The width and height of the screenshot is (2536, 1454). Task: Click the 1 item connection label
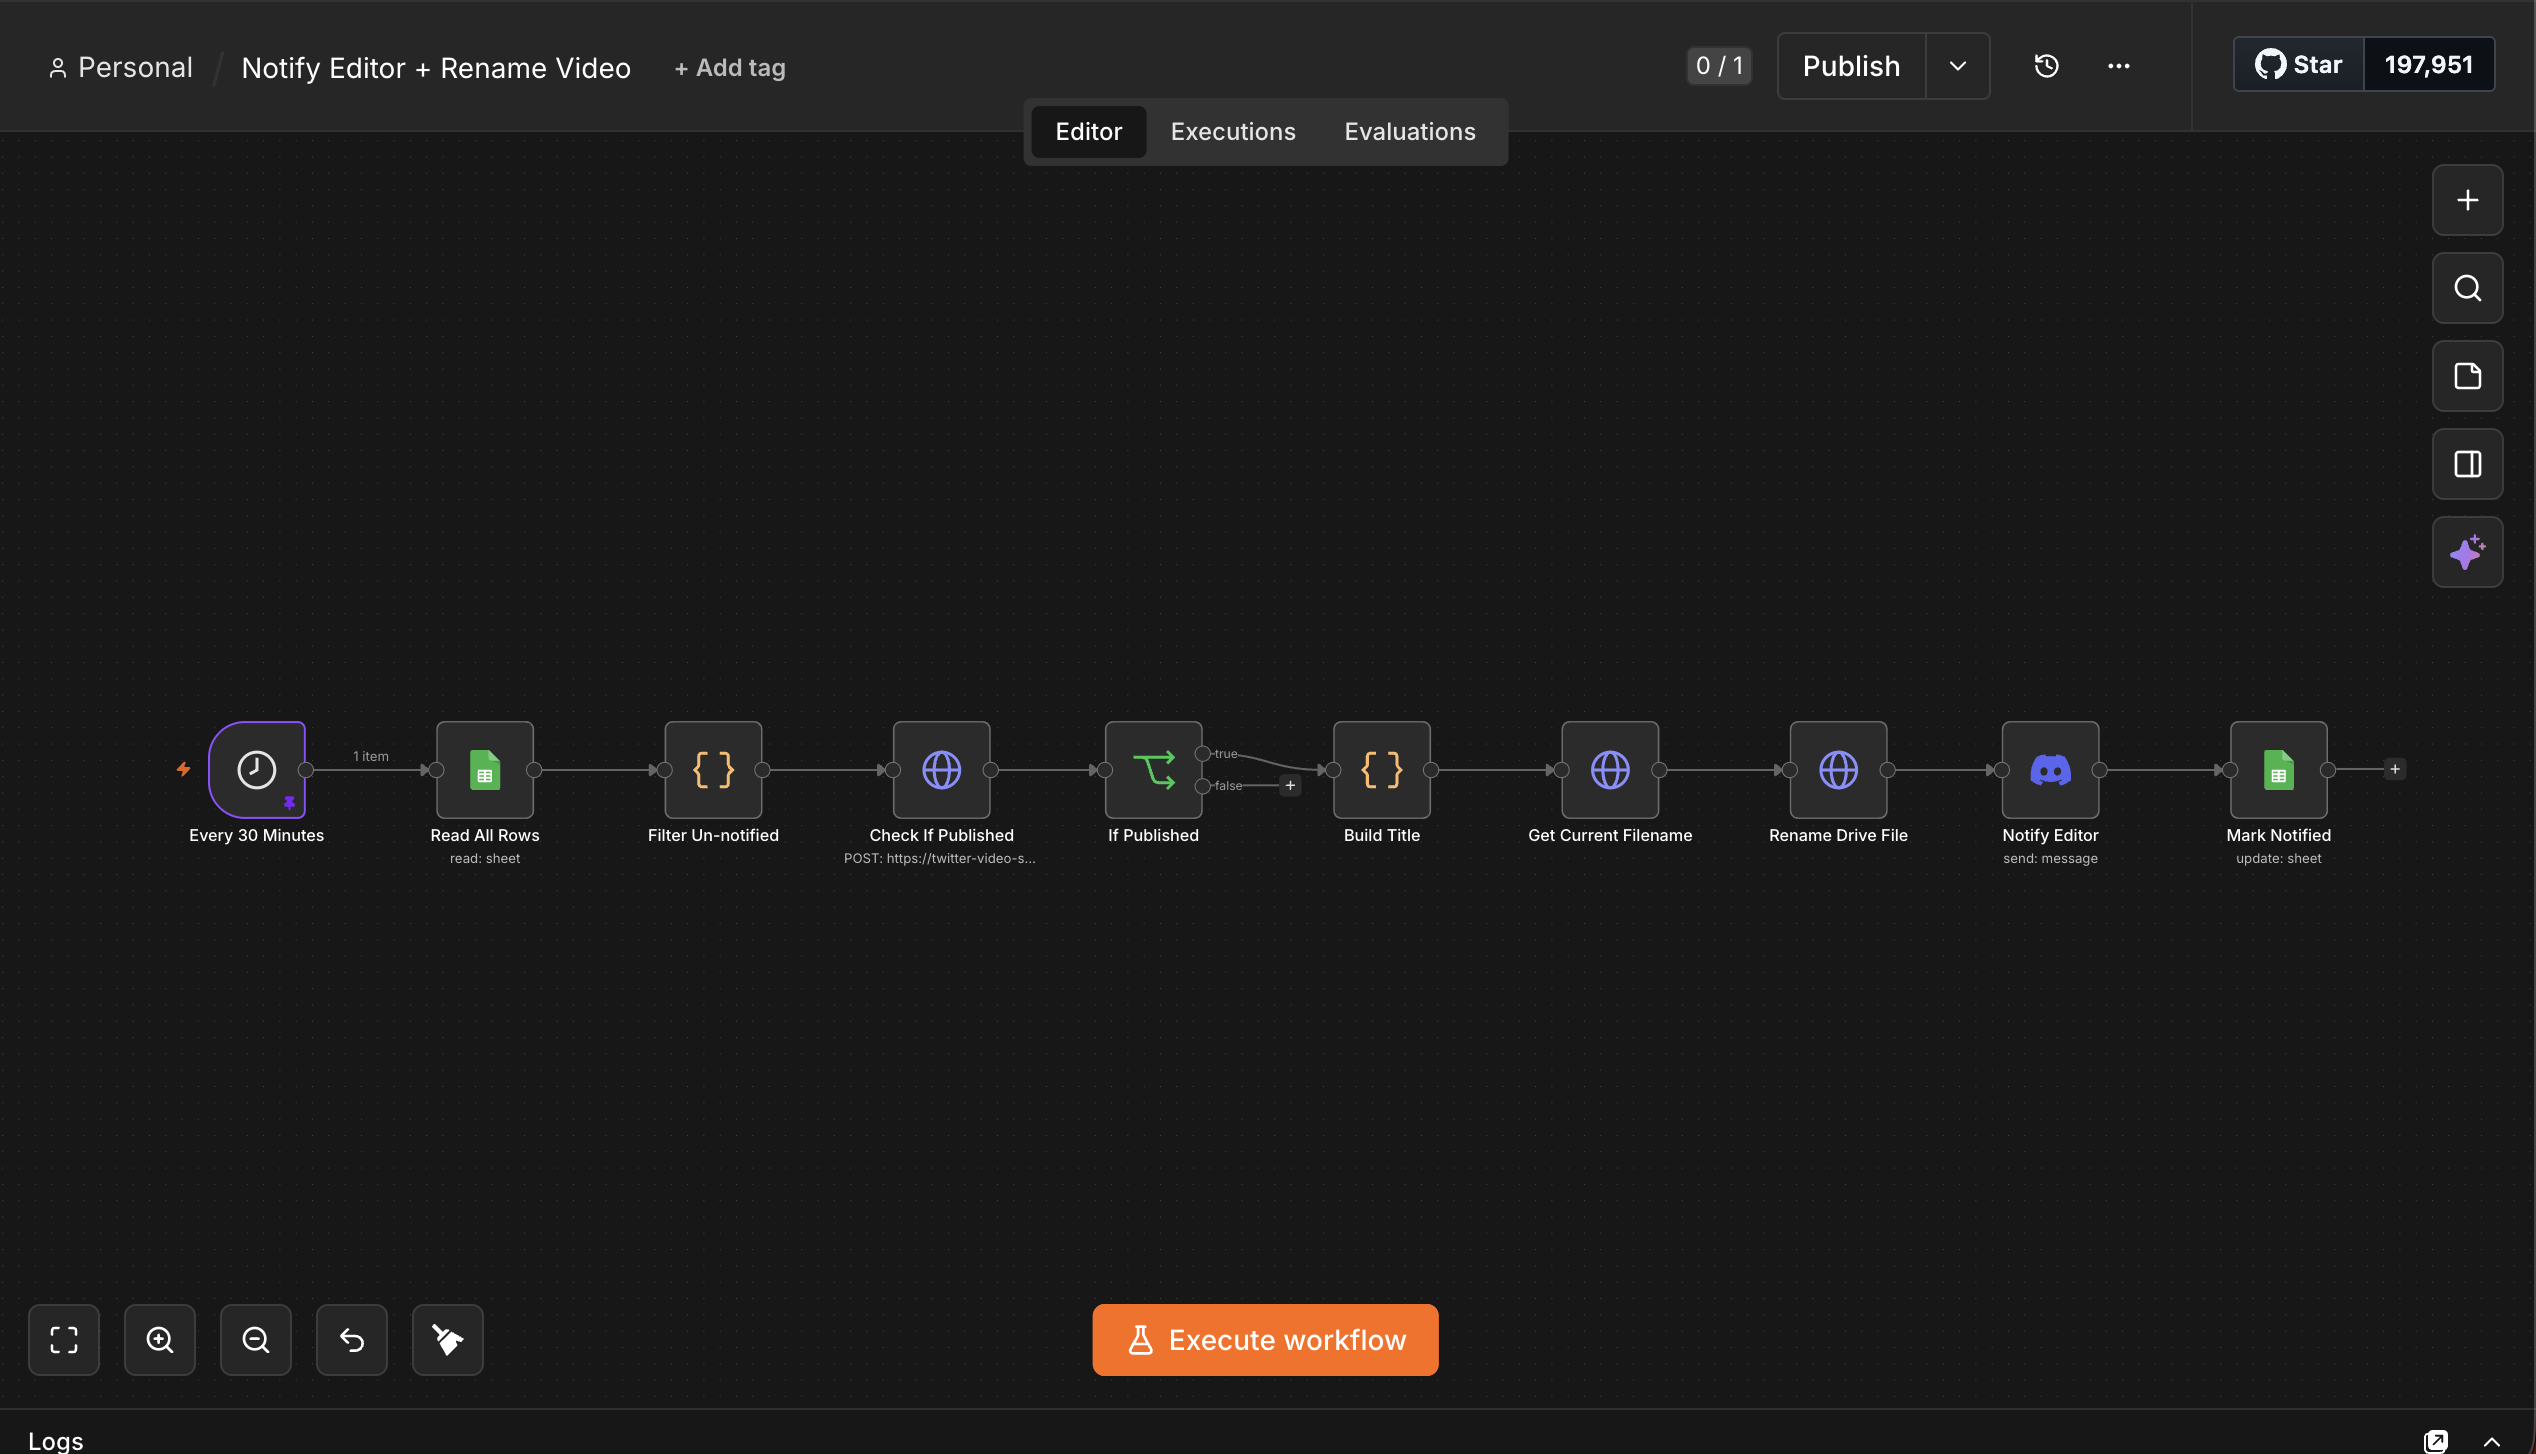[371, 756]
